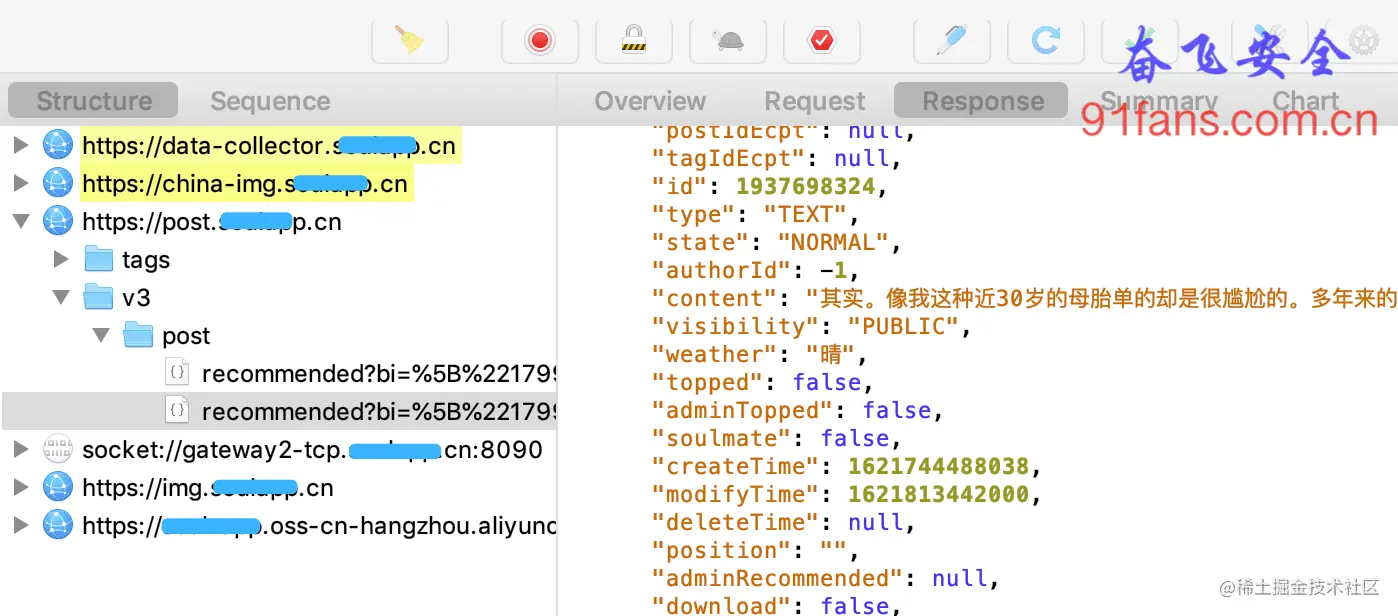The width and height of the screenshot is (1398, 616).
Task: Click the "authorId": -1 line
Action: [x=756, y=270]
